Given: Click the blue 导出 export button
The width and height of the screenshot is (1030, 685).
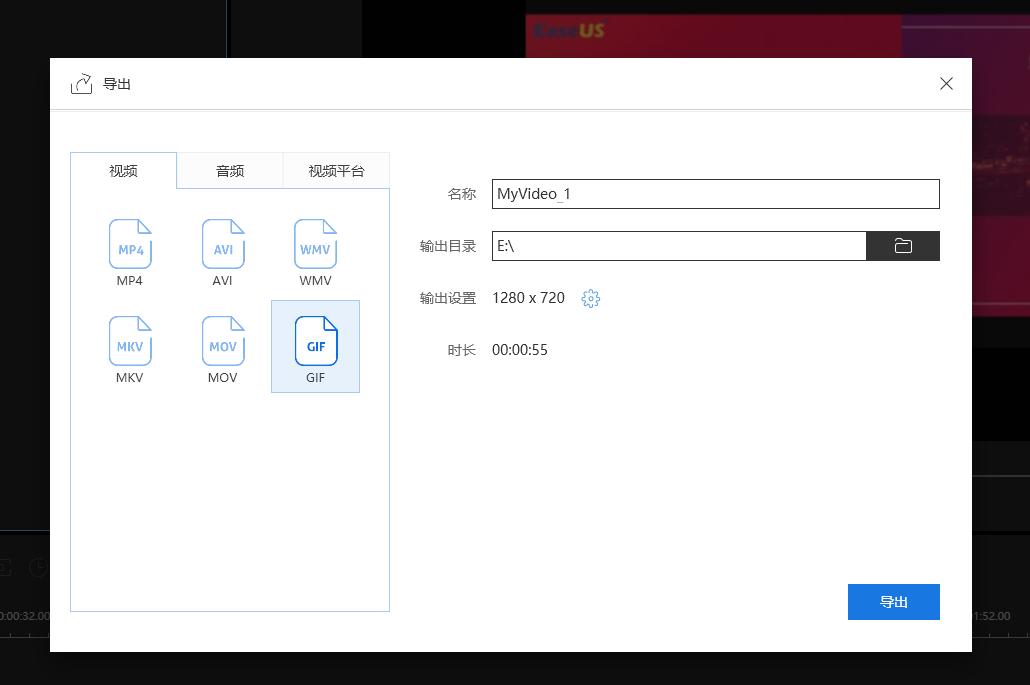Looking at the screenshot, I should tap(893, 601).
